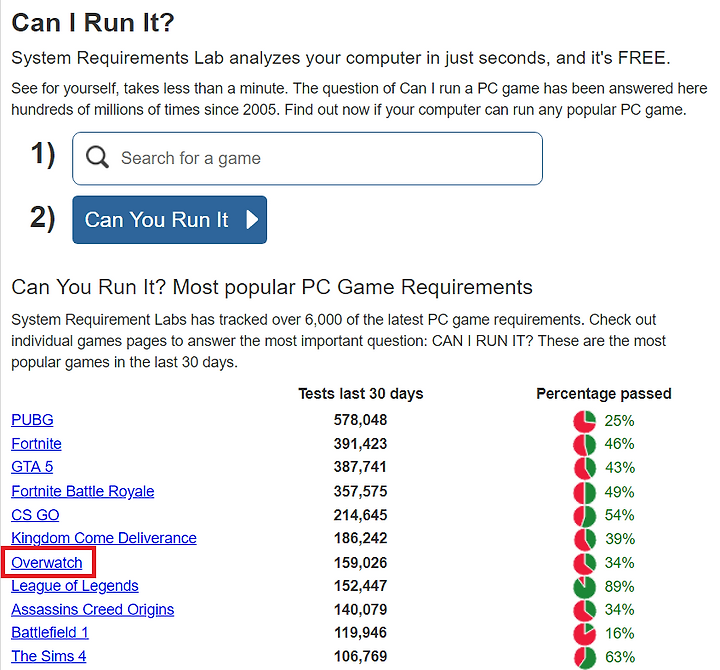Click the pie chart for Kingdom Come Deliverance
The image size is (720, 670).
coord(584,539)
